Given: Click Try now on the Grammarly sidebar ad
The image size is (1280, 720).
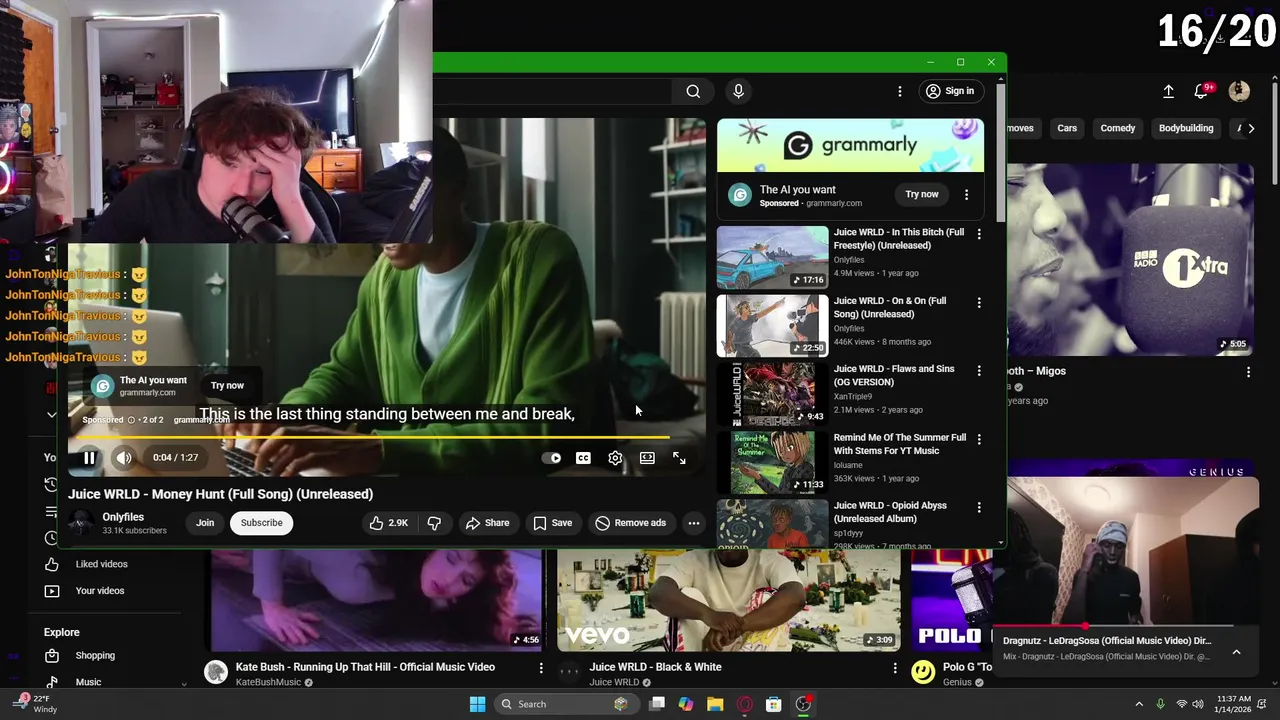Looking at the screenshot, I should click(x=922, y=194).
